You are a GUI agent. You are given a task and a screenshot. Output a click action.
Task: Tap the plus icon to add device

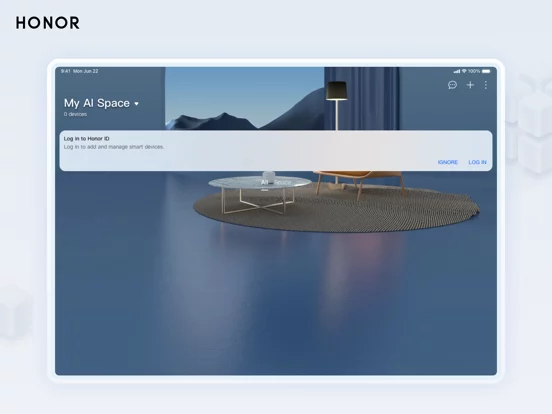[470, 85]
